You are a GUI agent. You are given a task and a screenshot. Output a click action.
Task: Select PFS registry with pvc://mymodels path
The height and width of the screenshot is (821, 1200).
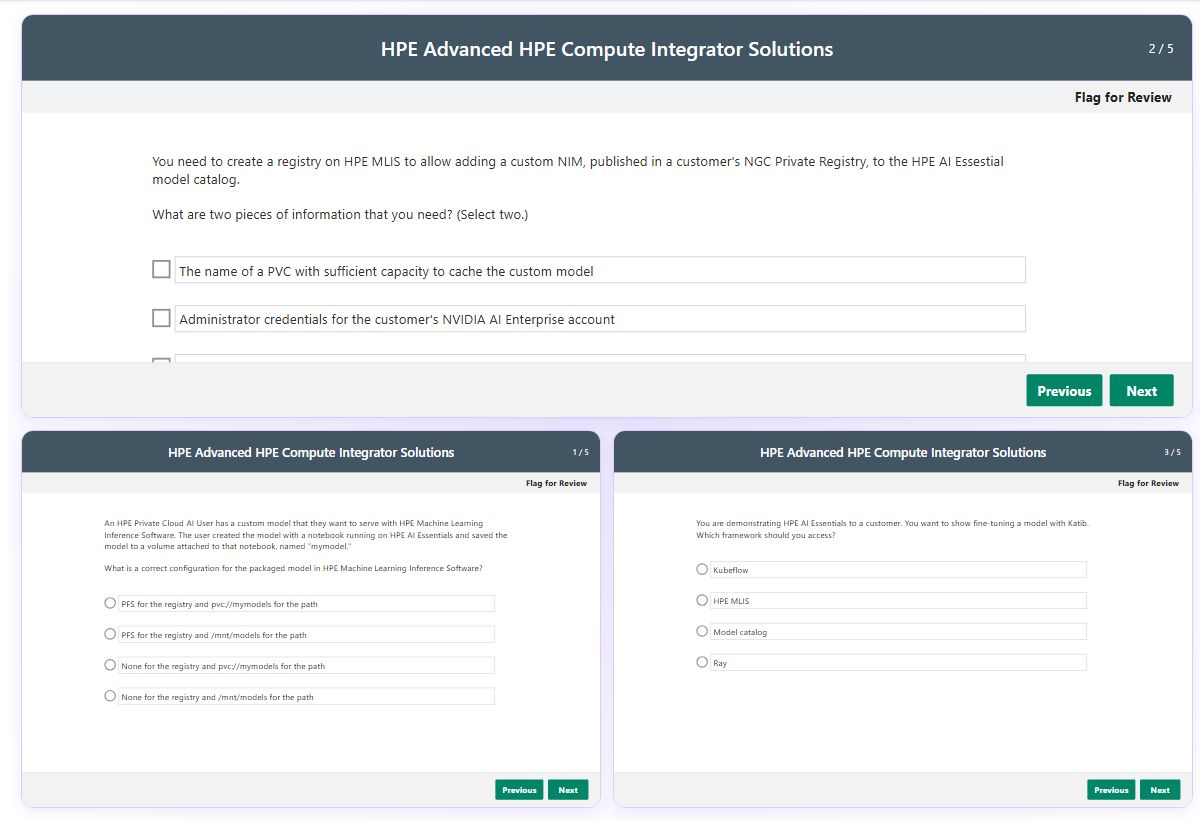(x=110, y=603)
